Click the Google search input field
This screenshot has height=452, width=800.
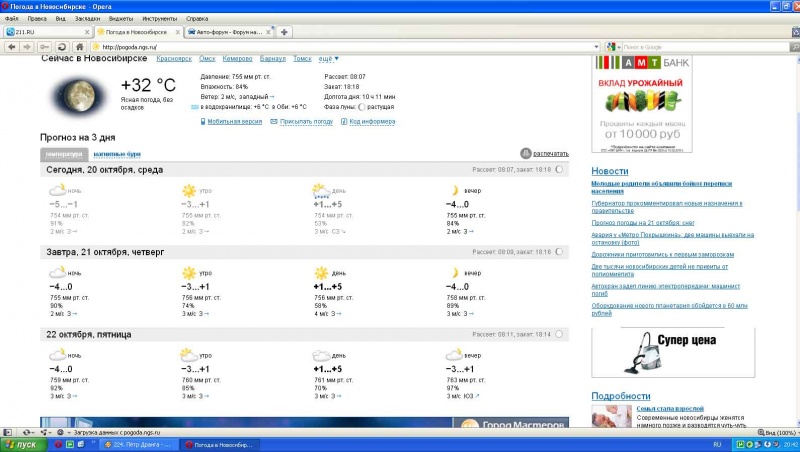click(x=704, y=47)
